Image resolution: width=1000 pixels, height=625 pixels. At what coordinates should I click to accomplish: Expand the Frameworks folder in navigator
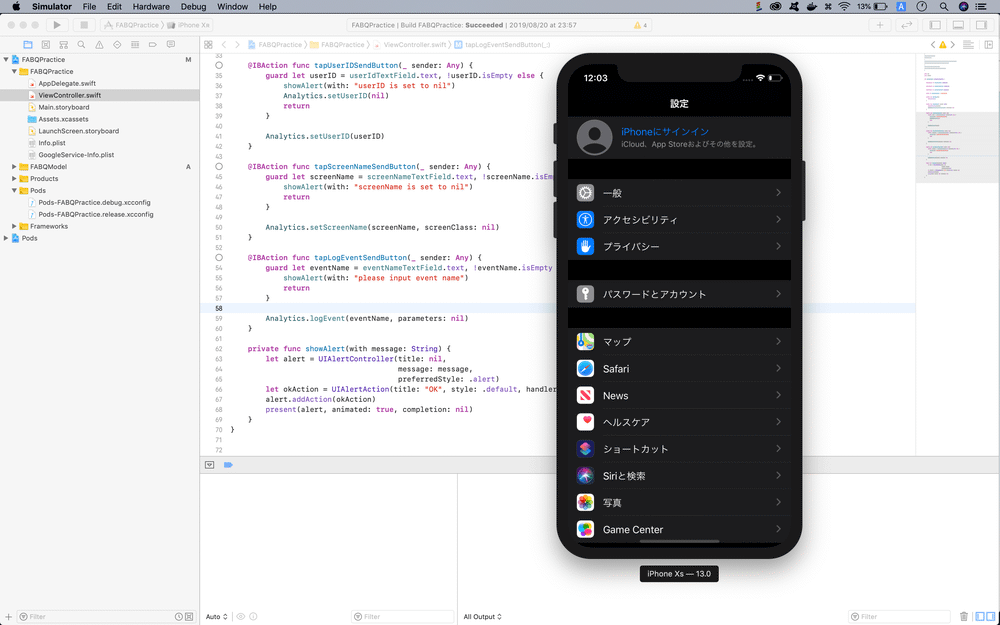[14, 226]
